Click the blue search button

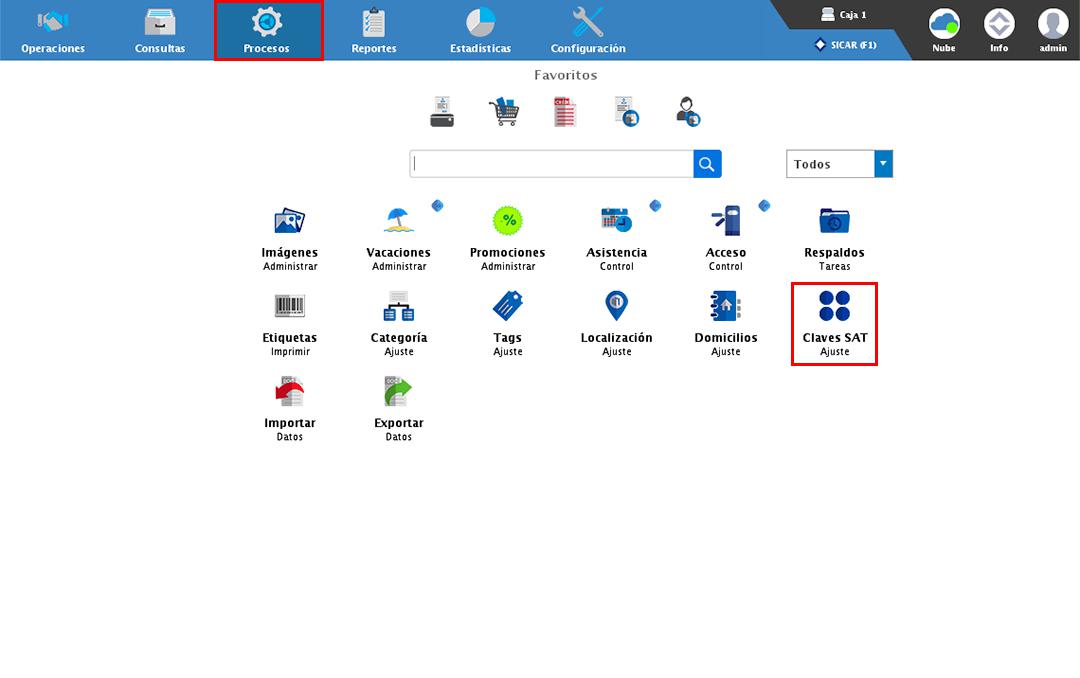coord(707,164)
